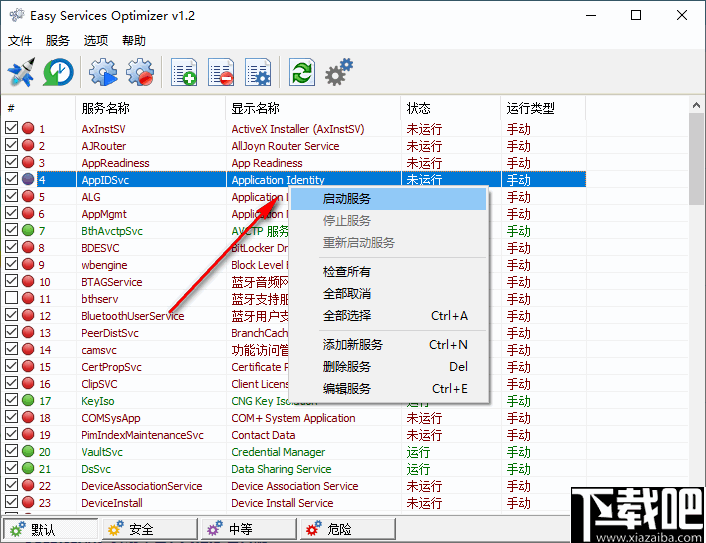Choose 全部选择 in context menu

click(389, 316)
